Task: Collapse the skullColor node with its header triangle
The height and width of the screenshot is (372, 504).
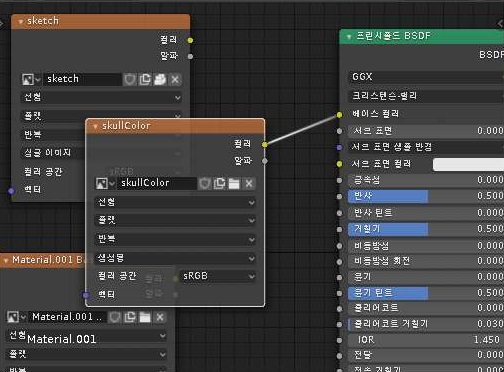Action: 95,126
